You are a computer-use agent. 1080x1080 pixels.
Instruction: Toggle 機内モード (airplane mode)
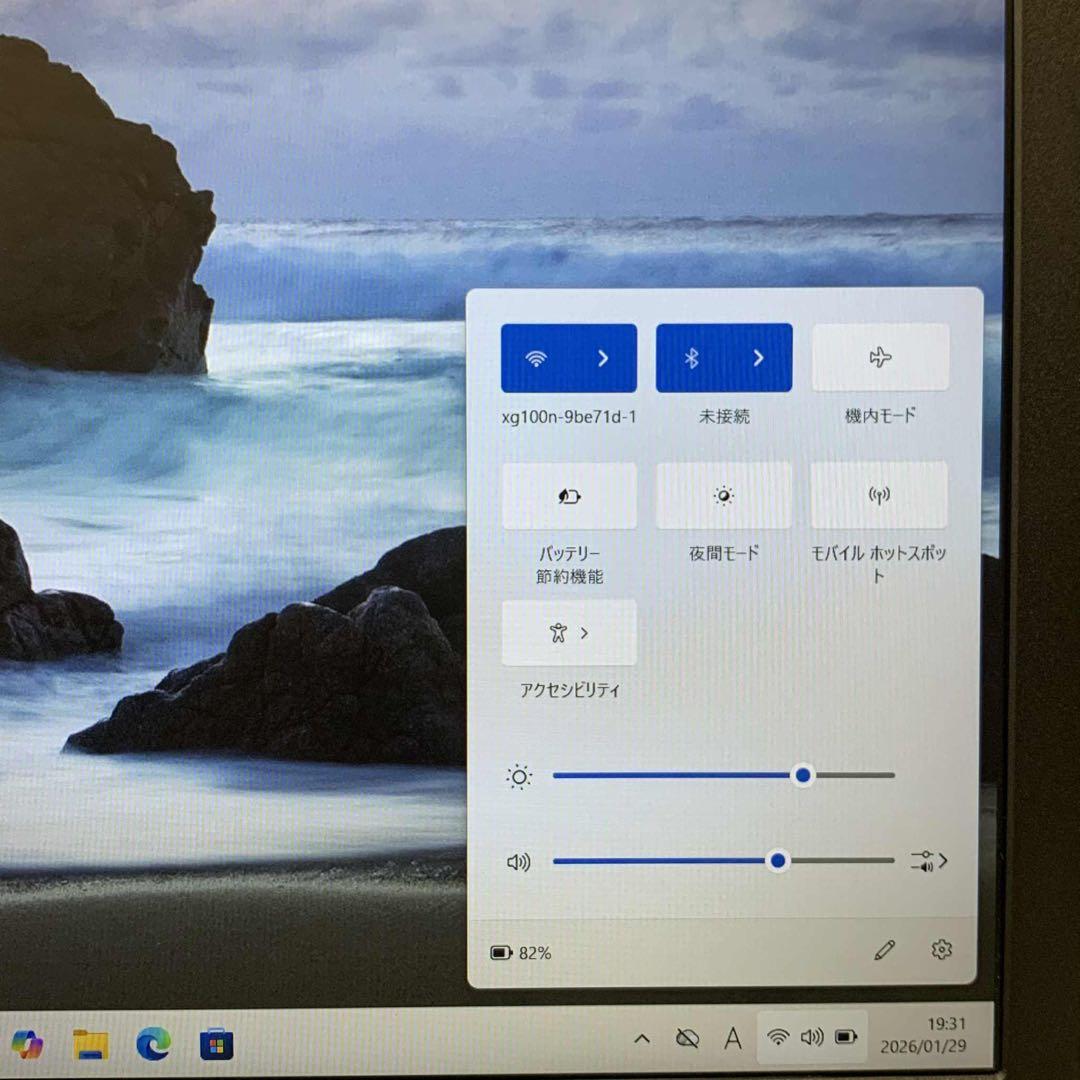880,357
